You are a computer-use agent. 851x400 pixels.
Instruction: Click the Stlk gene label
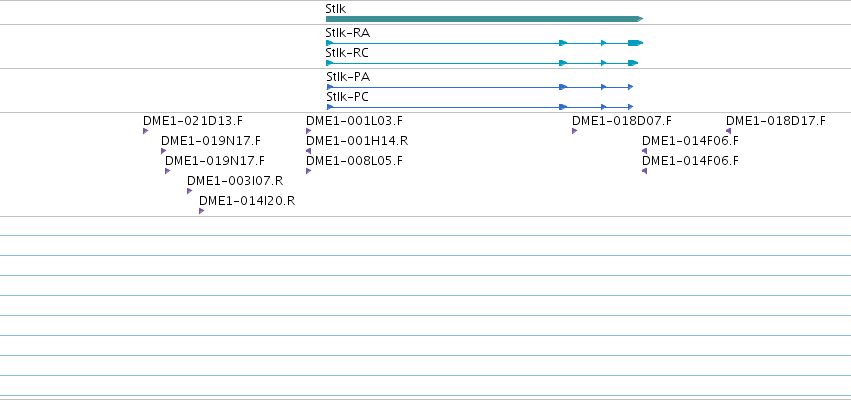(335, 9)
